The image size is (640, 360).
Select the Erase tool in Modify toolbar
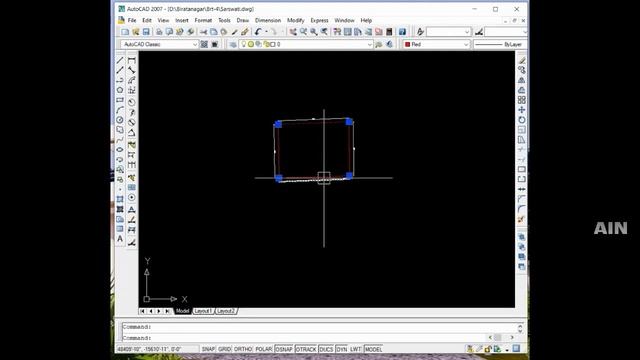click(522, 60)
